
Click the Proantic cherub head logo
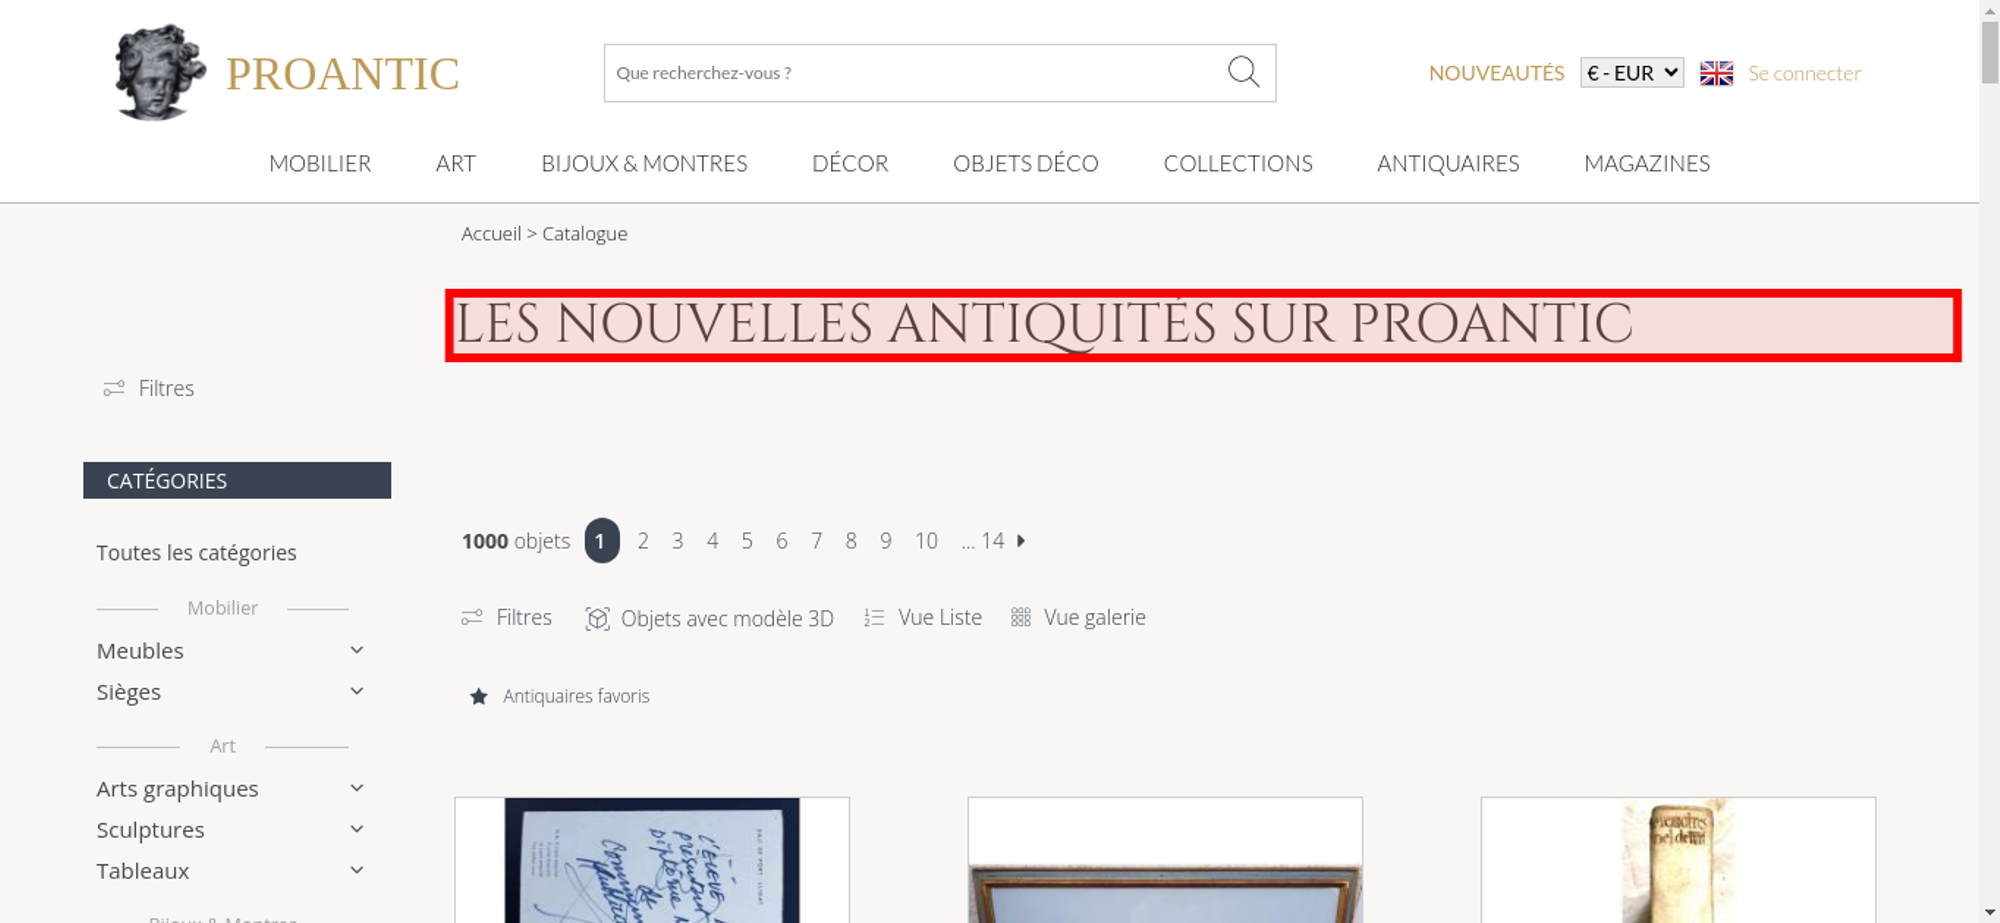pyautogui.click(x=159, y=72)
